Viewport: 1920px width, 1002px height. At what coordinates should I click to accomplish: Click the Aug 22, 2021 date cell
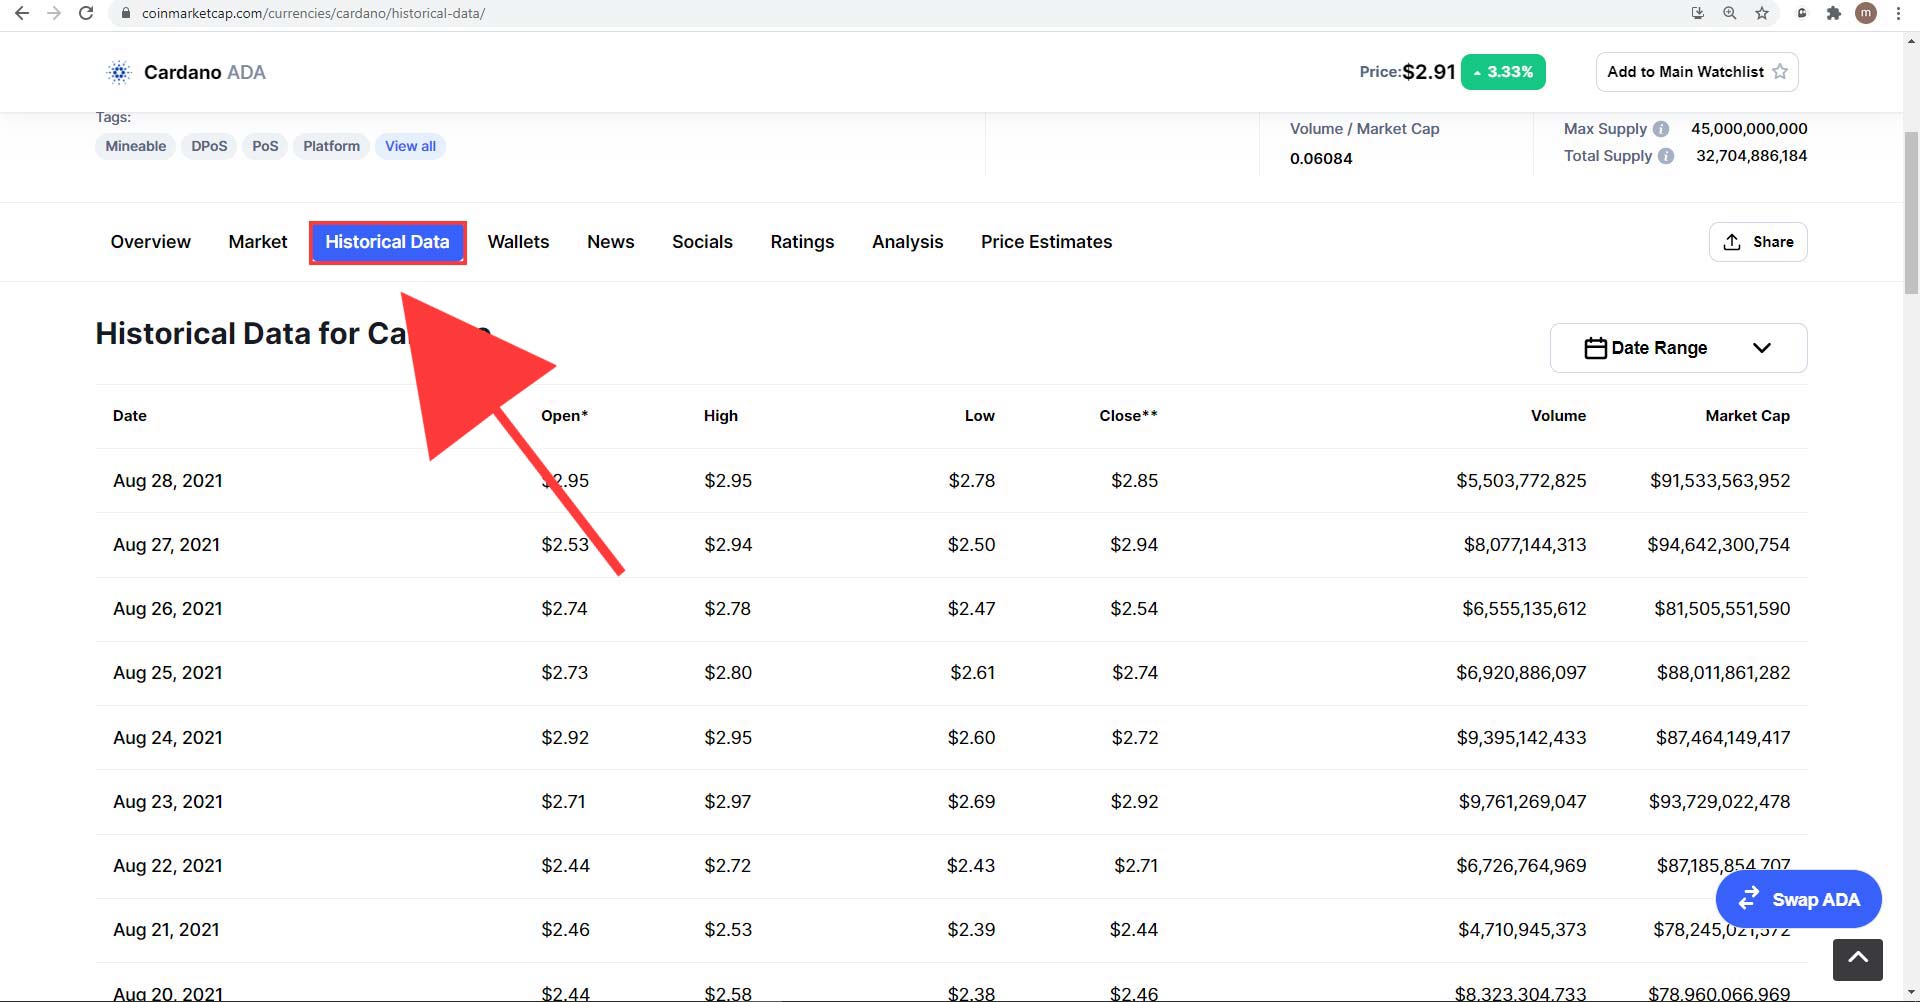tap(168, 866)
